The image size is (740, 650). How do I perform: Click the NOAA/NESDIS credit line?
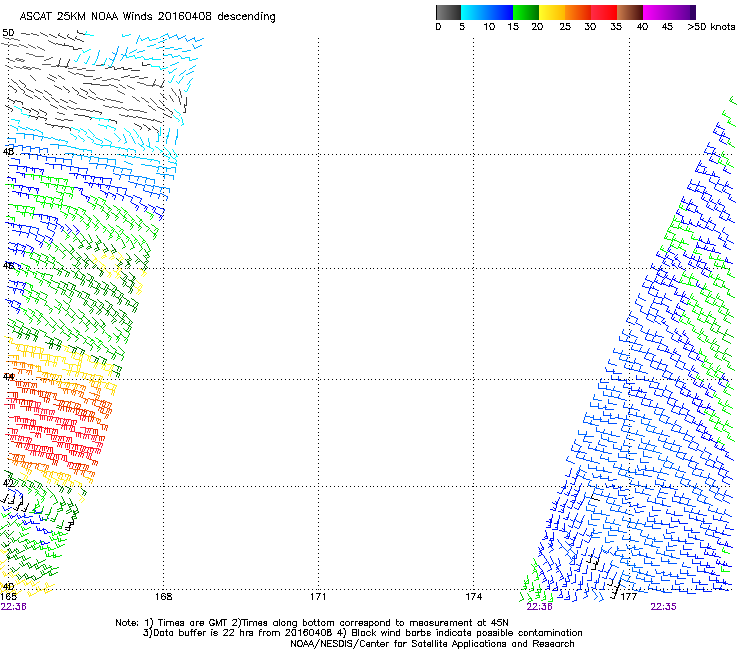pos(432,644)
